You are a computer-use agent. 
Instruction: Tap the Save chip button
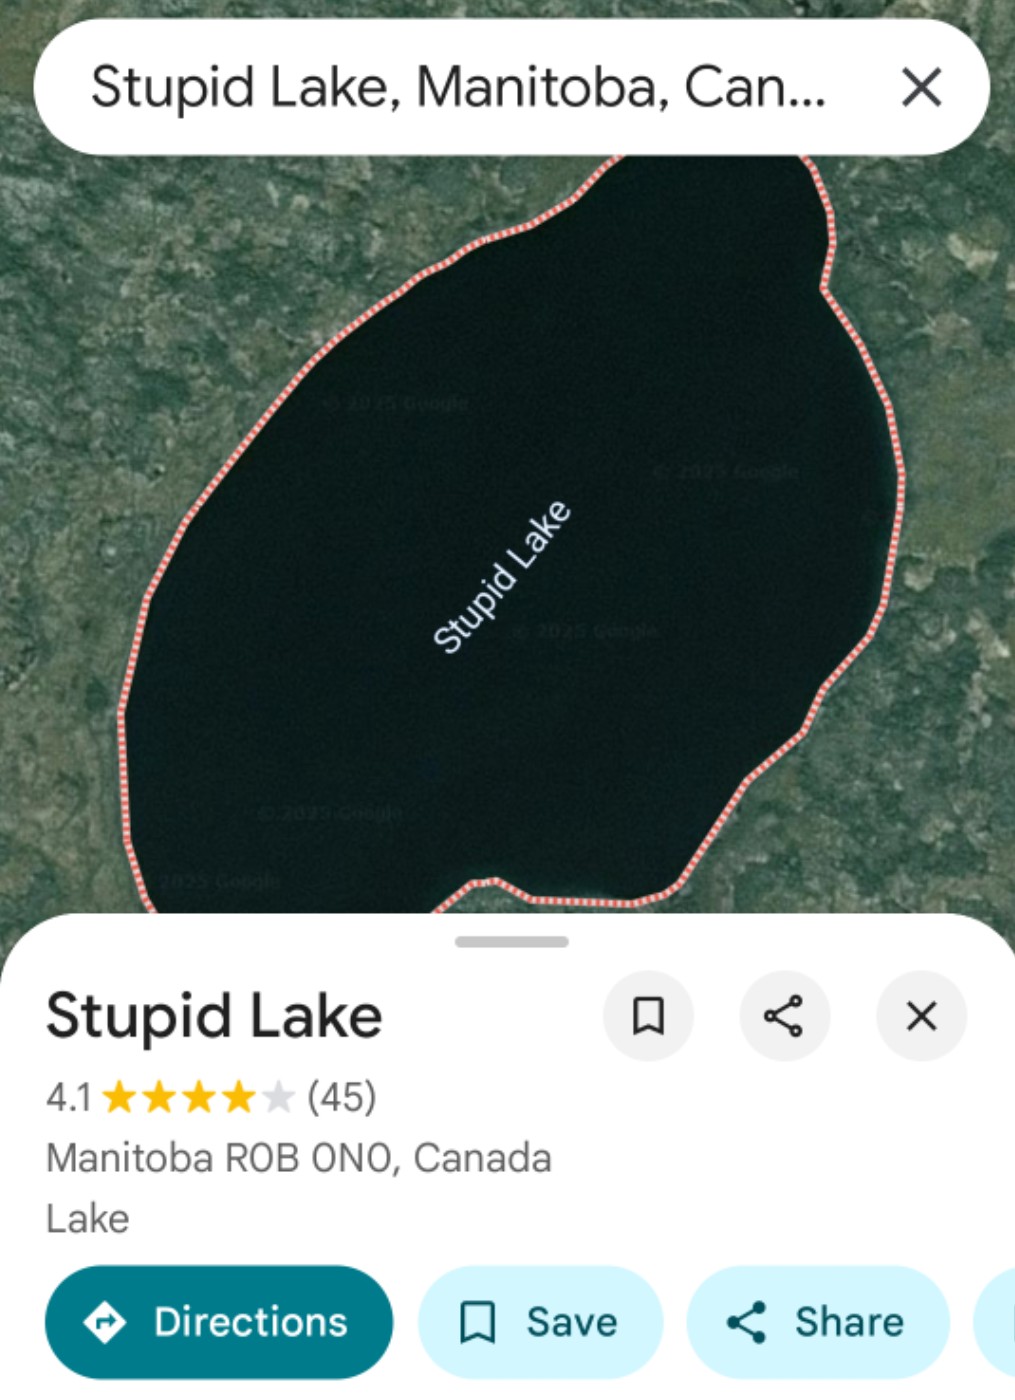pos(540,1322)
